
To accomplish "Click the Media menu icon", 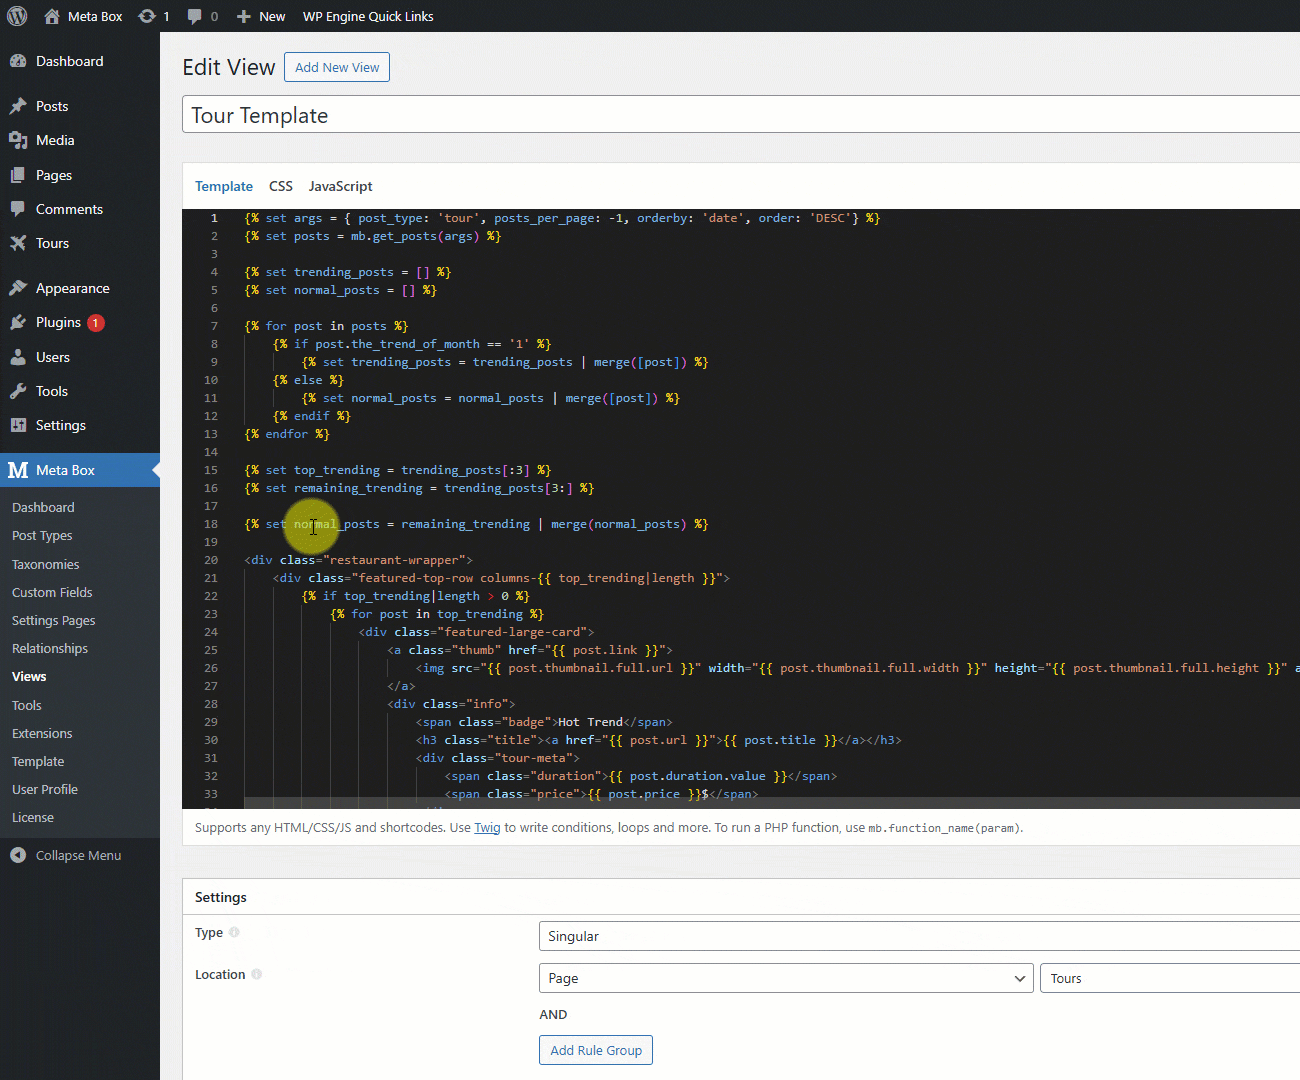I will 18,140.
